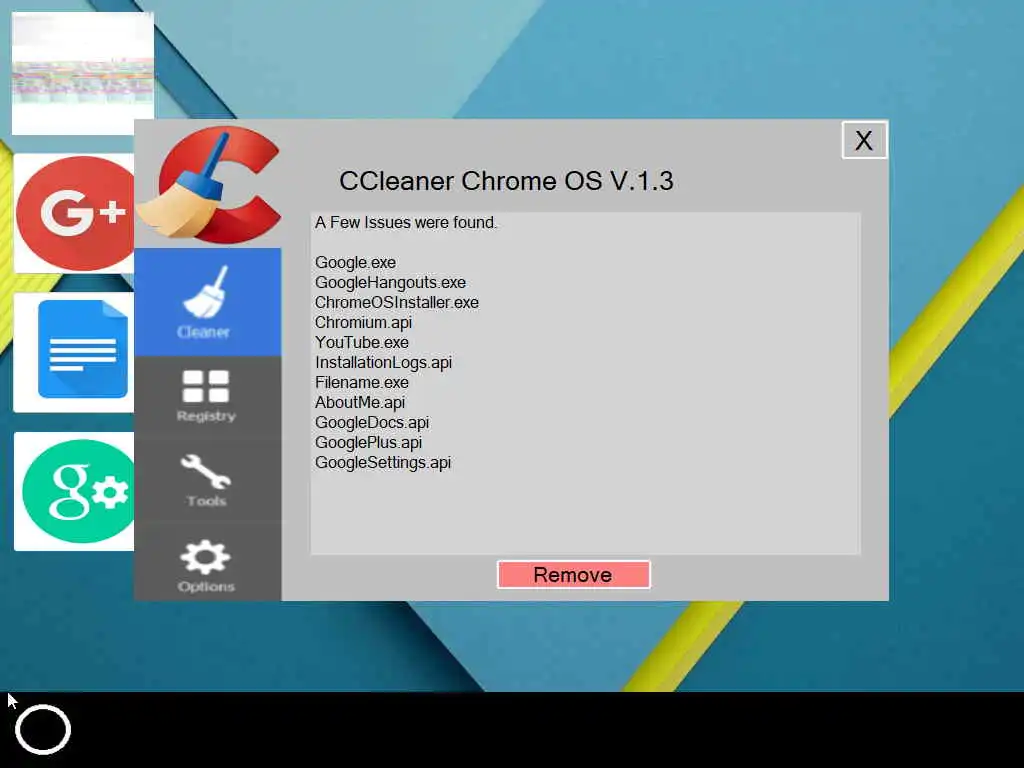Screen dimensions: 1024x768
Task: Select the Cleaner sidebar tab
Action: coord(208,302)
